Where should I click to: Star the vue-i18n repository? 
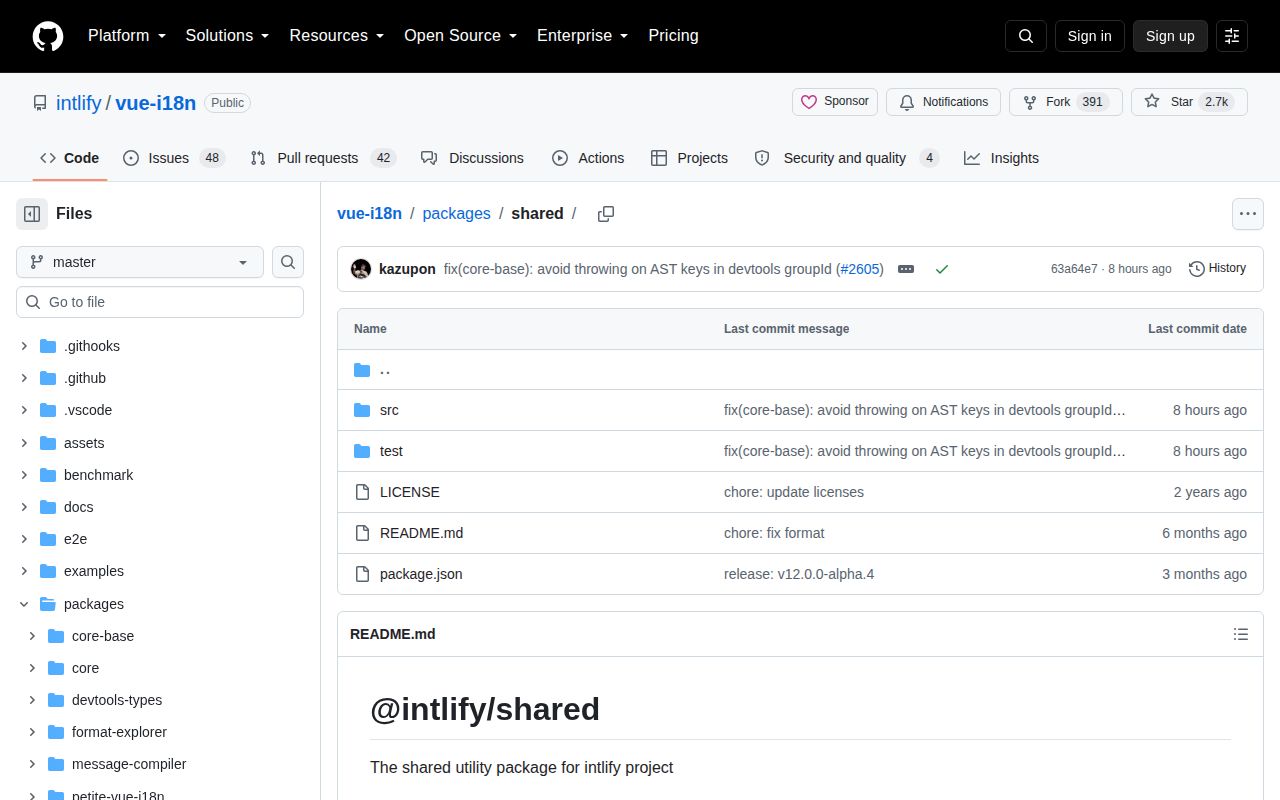pos(1189,102)
